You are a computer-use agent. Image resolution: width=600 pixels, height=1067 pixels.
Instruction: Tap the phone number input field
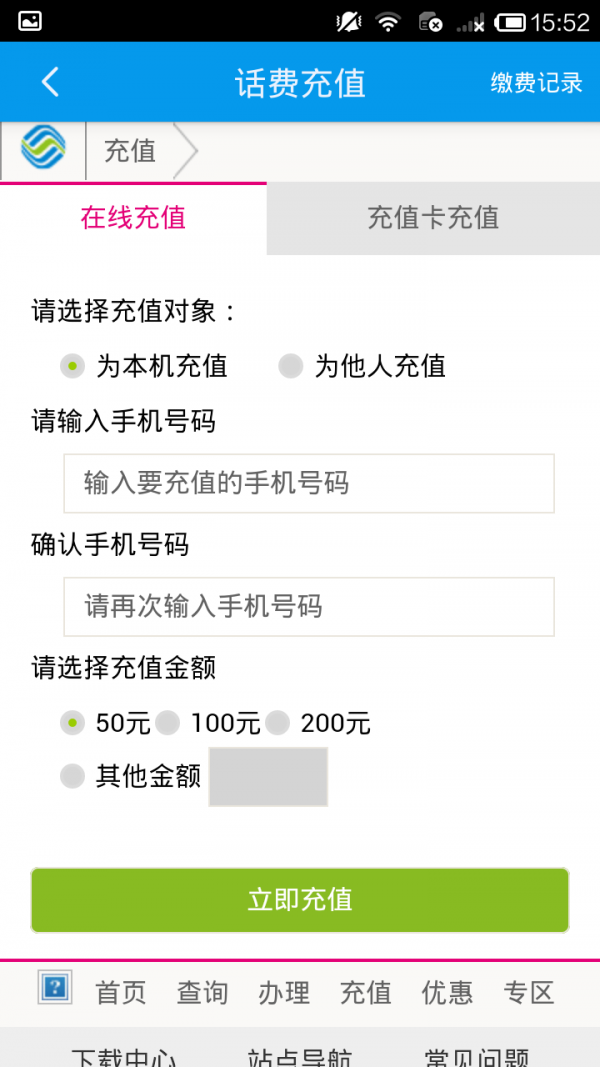[308, 483]
